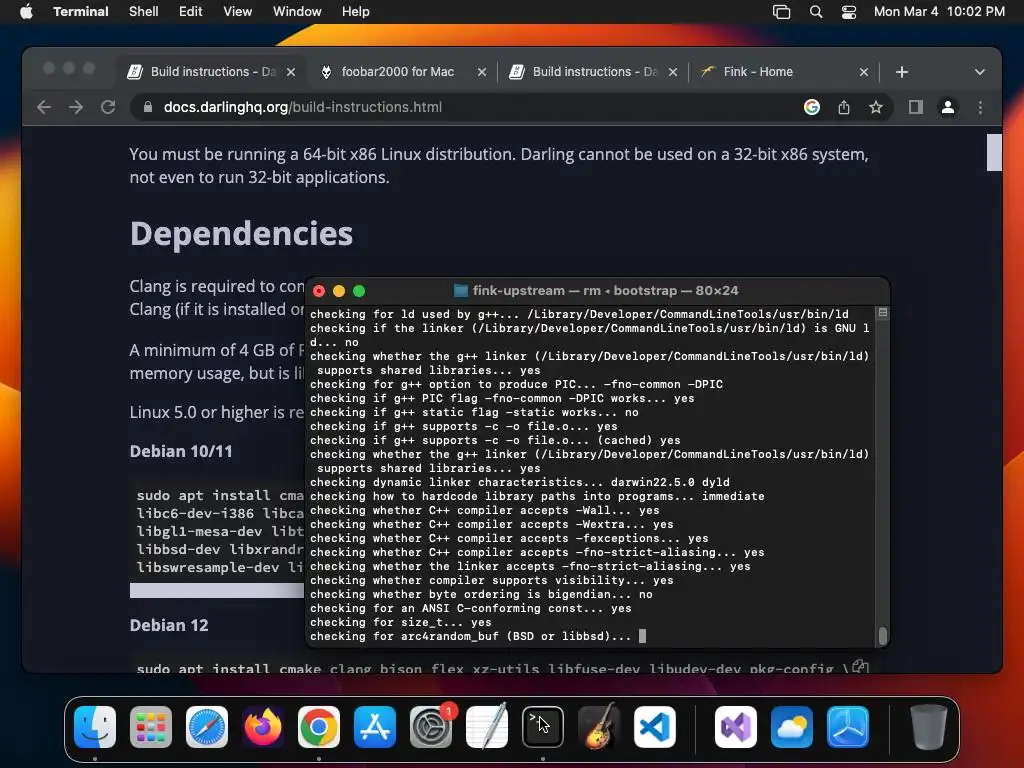Copy the Debian 12 code block

pyautogui.click(x=860, y=667)
